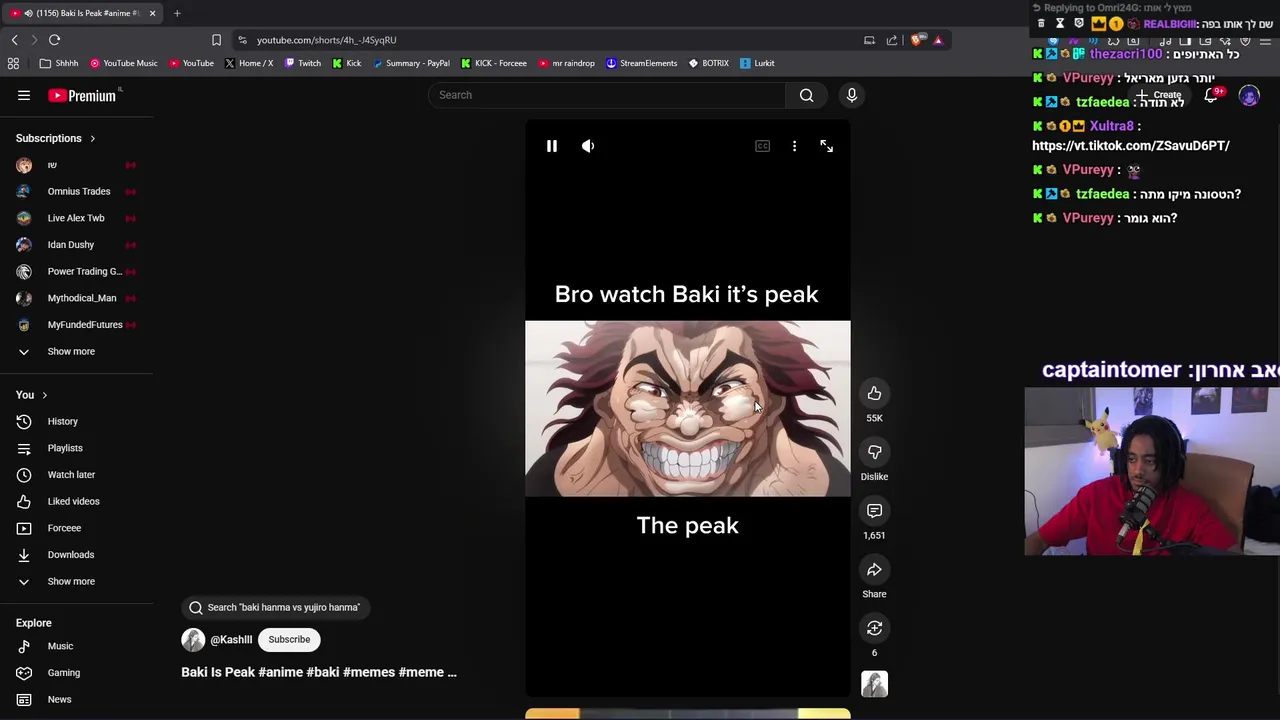1280x720 pixels.
Task: Go back with the browser back arrow
Action: pos(14,40)
